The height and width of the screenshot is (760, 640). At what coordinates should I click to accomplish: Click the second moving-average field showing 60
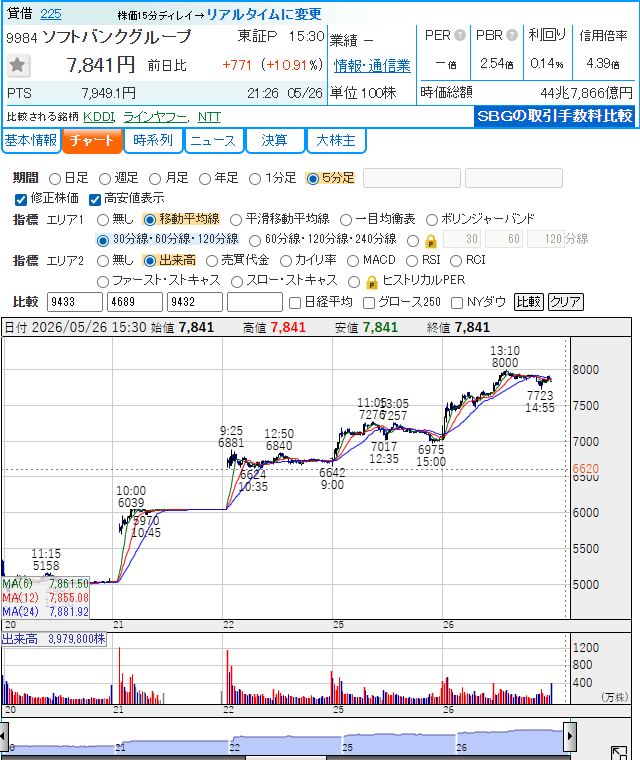point(504,239)
